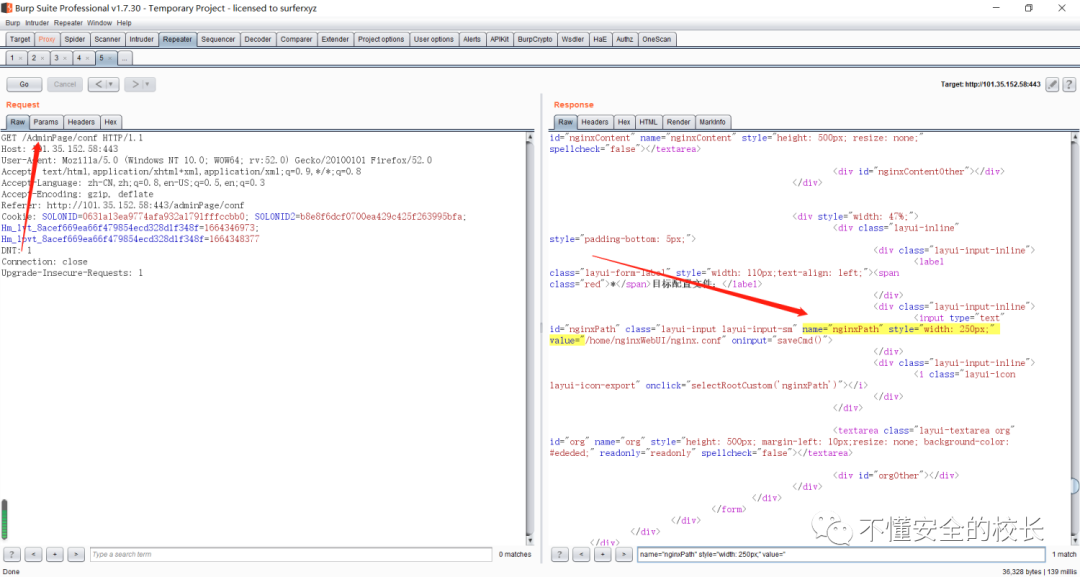Focus the request search term field
Viewport: 1080px width, 577px height.
tap(291, 554)
